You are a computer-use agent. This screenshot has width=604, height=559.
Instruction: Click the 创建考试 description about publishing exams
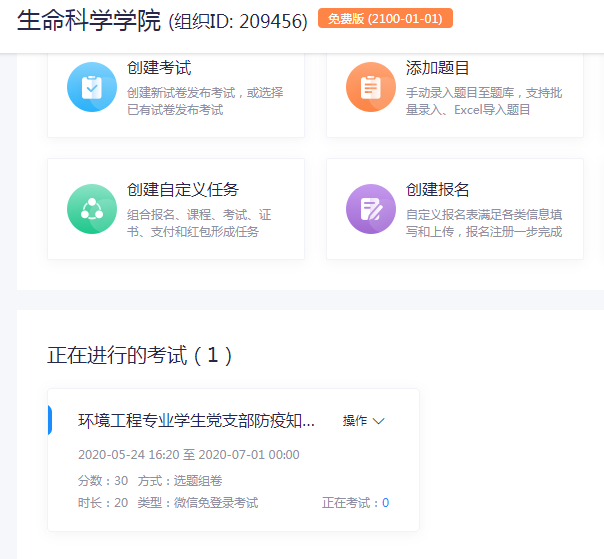point(205,101)
